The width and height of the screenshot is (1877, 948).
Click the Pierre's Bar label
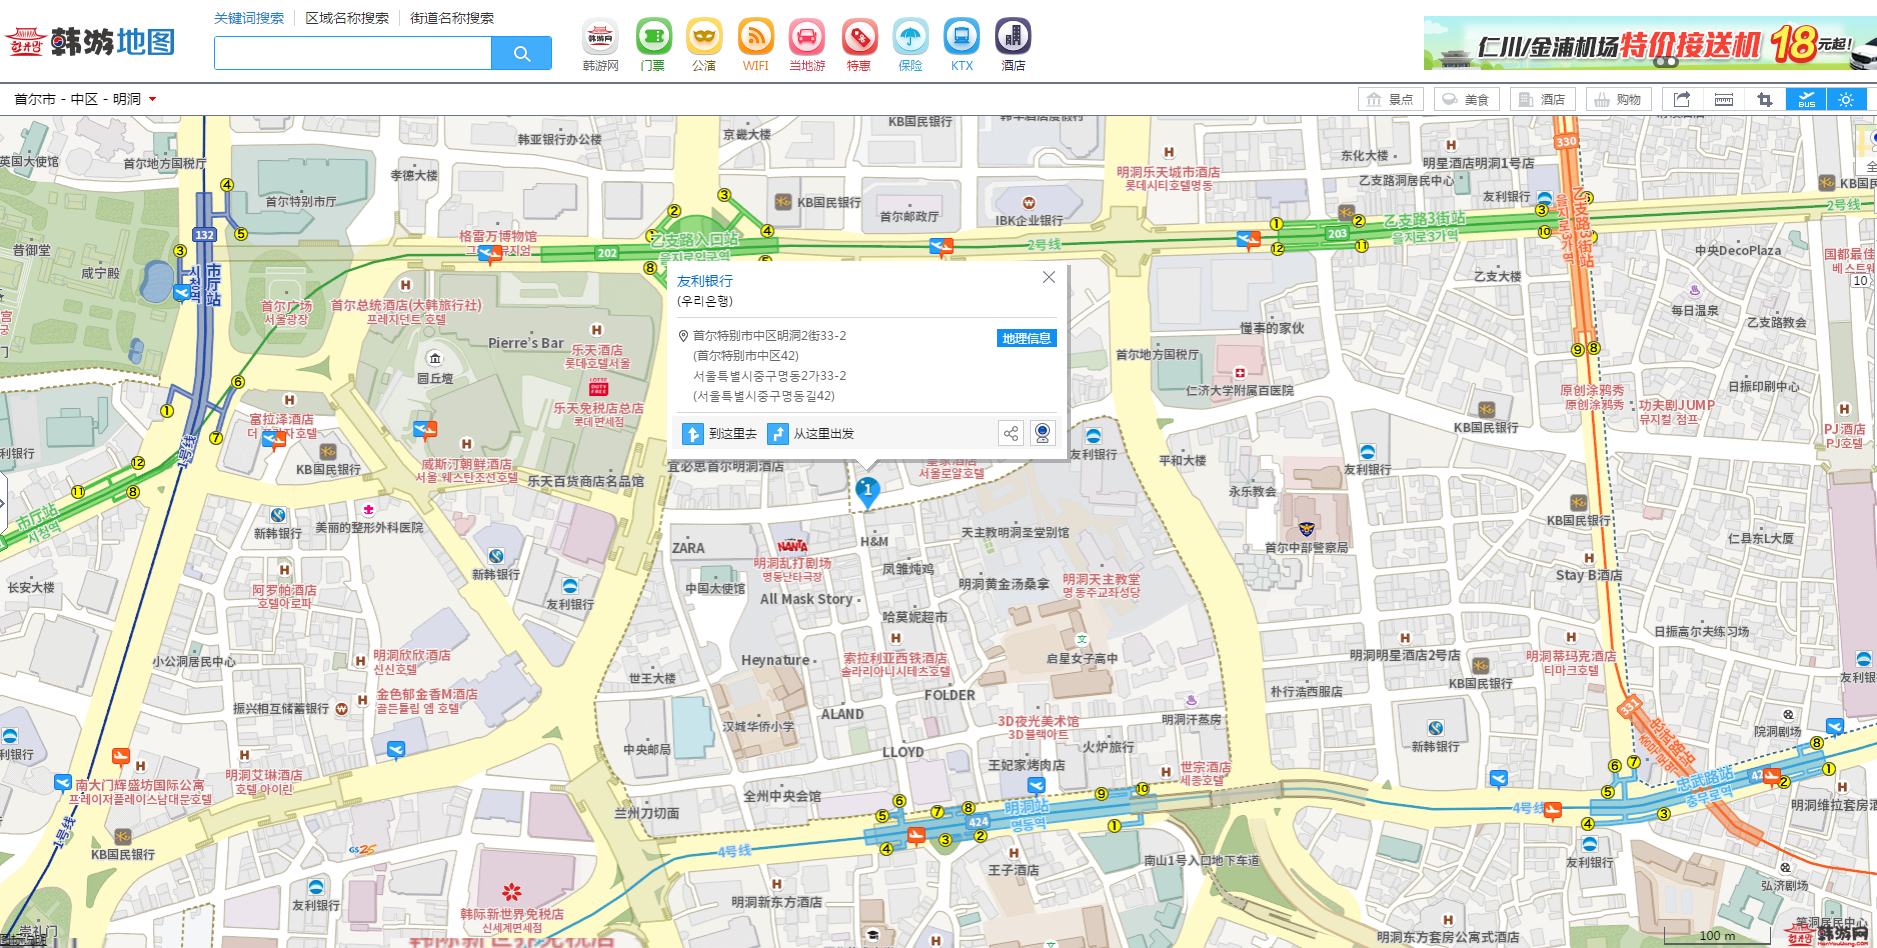click(526, 343)
